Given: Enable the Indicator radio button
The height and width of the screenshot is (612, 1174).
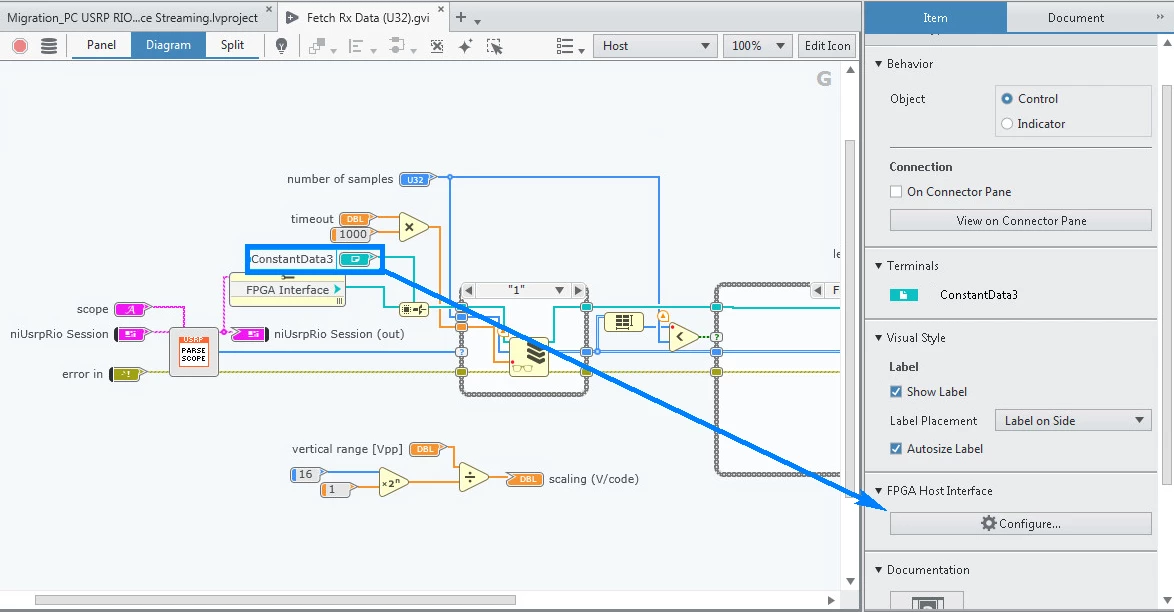Looking at the screenshot, I should click(1009, 123).
